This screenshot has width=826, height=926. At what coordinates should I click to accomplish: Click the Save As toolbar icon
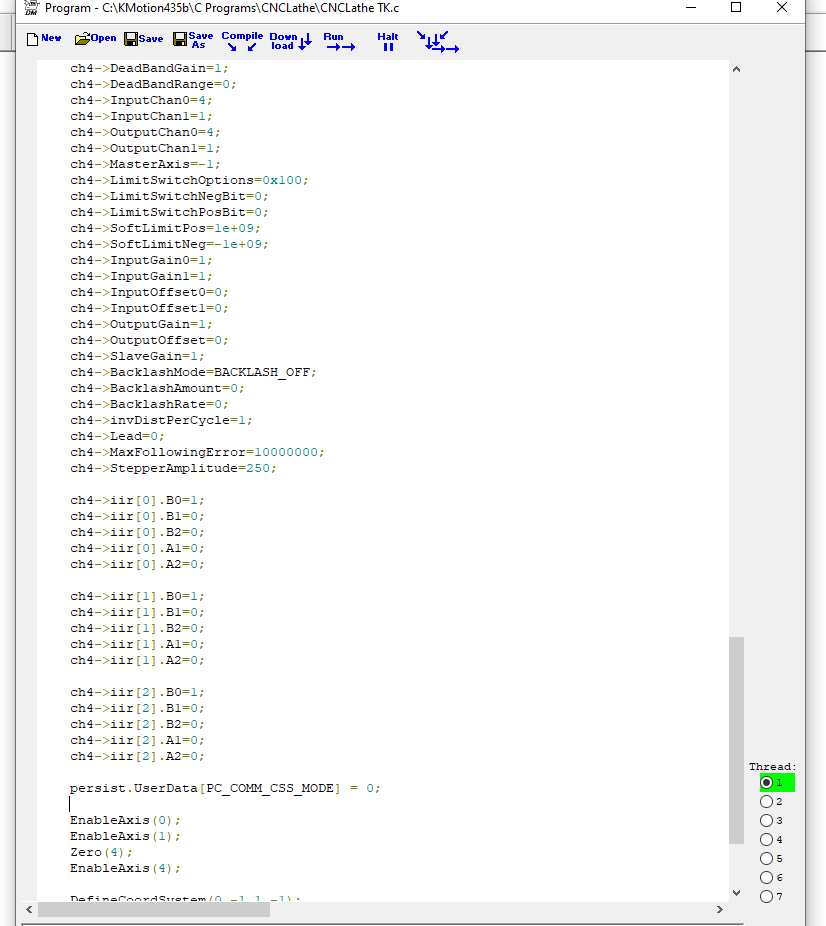coord(192,40)
